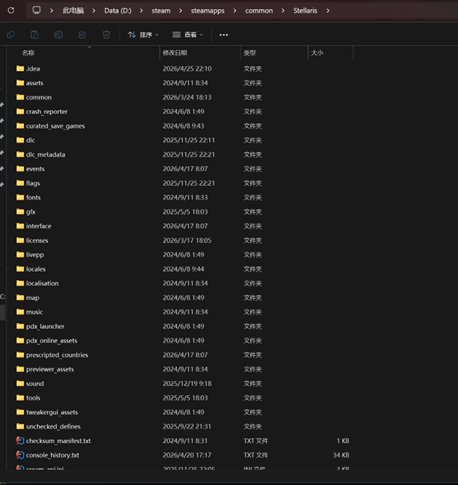Expand chevron after steam in breadcrumb
The width and height of the screenshot is (458, 485).
[180, 11]
